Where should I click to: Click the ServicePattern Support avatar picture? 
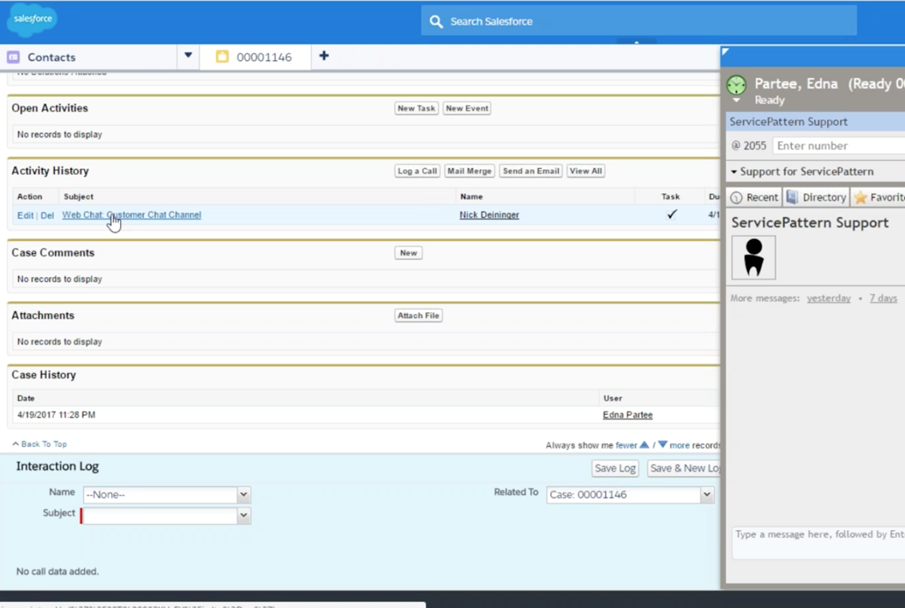tap(754, 258)
